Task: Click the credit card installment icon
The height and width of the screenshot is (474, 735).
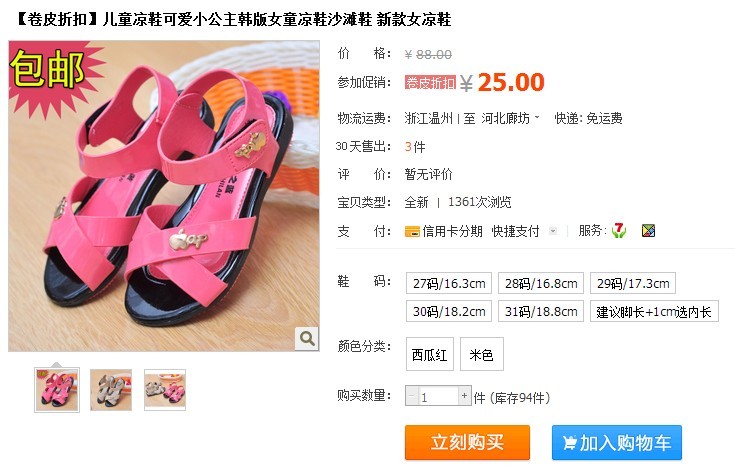Action: [x=412, y=232]
